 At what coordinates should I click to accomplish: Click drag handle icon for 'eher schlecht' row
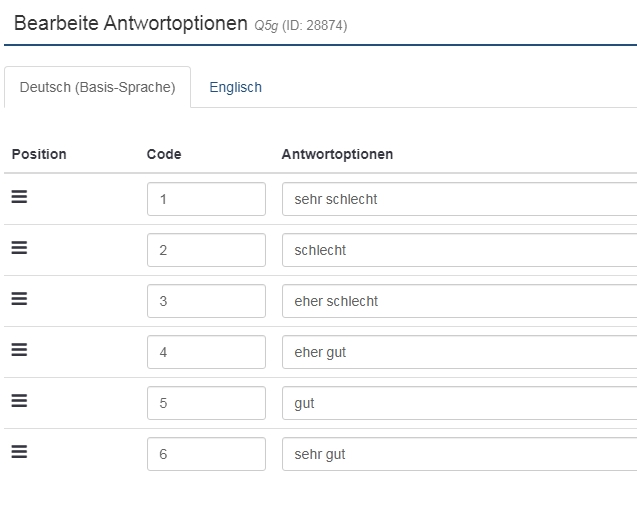pos(19,299)
